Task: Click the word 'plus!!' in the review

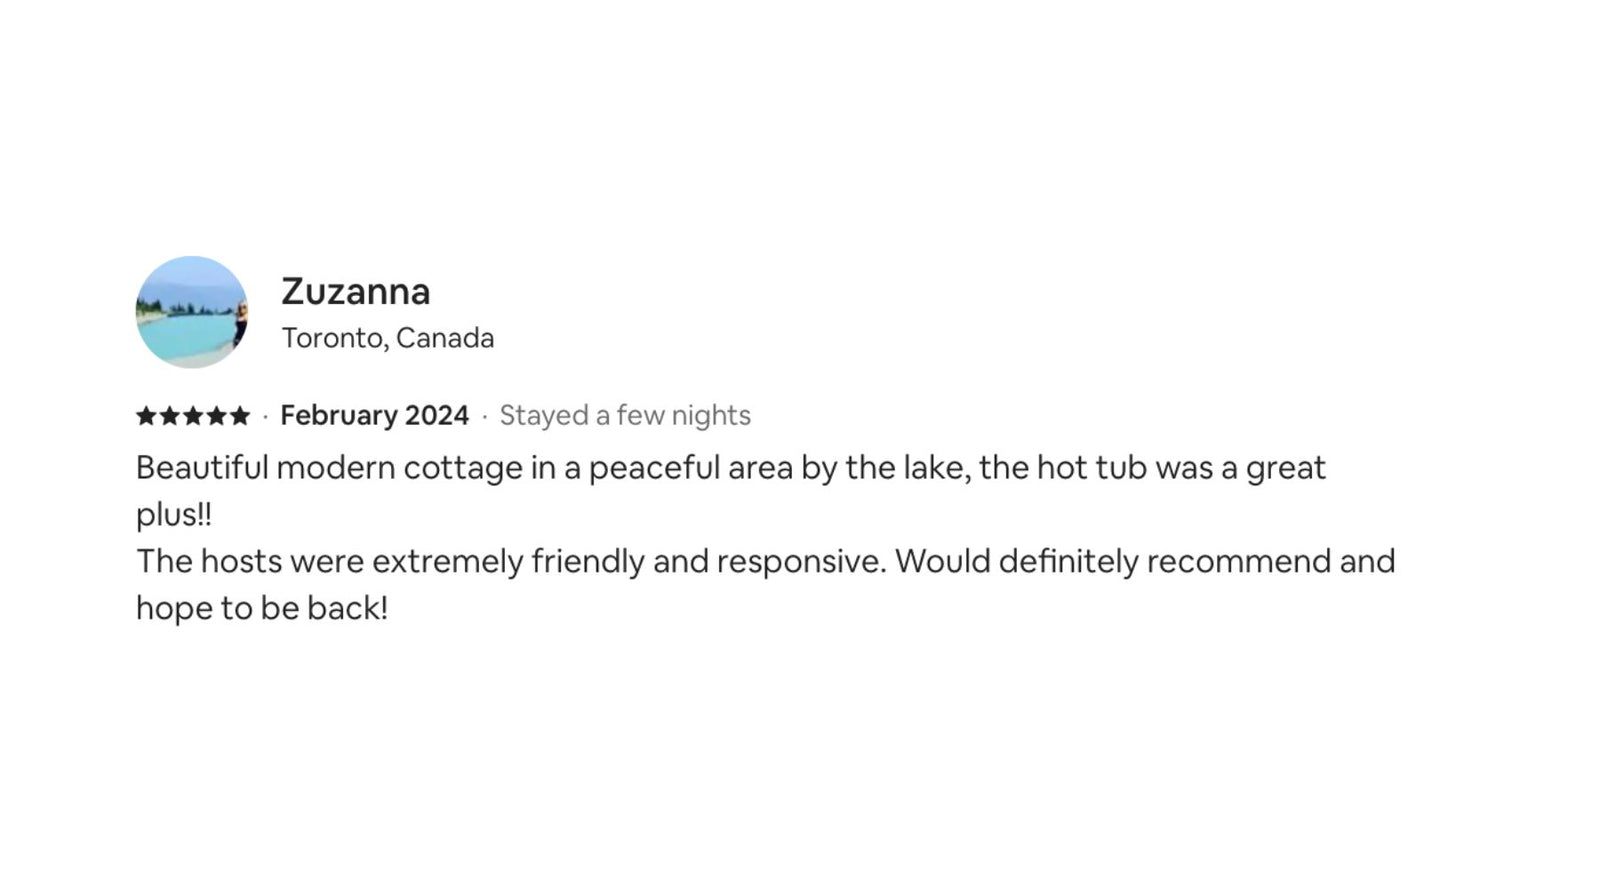Action: pos(174,515)
